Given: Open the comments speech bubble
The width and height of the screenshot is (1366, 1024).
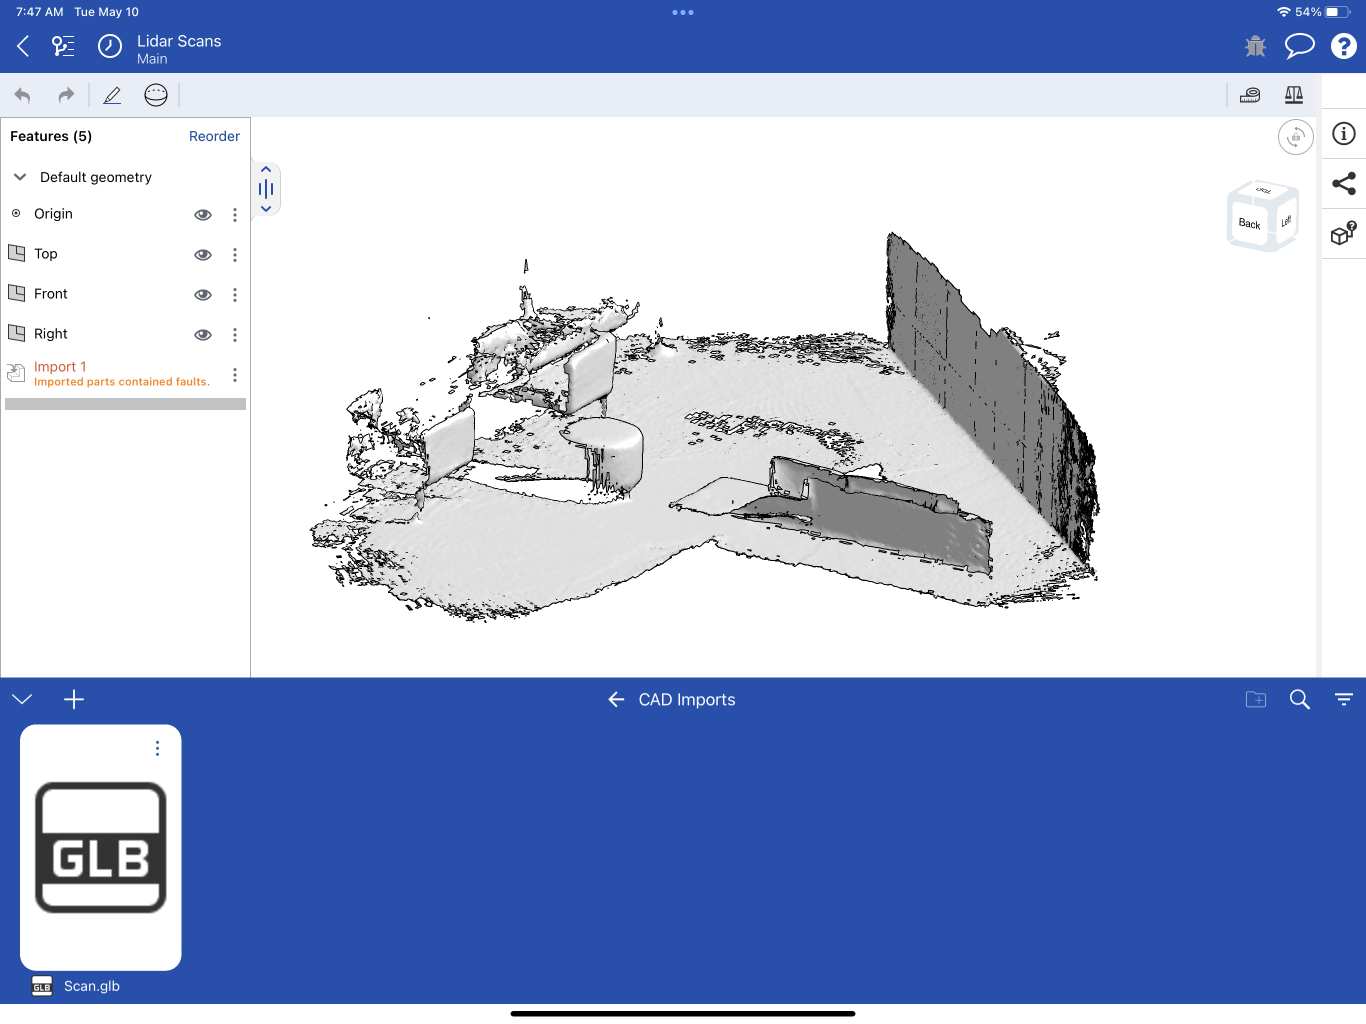Looking at the screenshot, I should [1299, 46].
